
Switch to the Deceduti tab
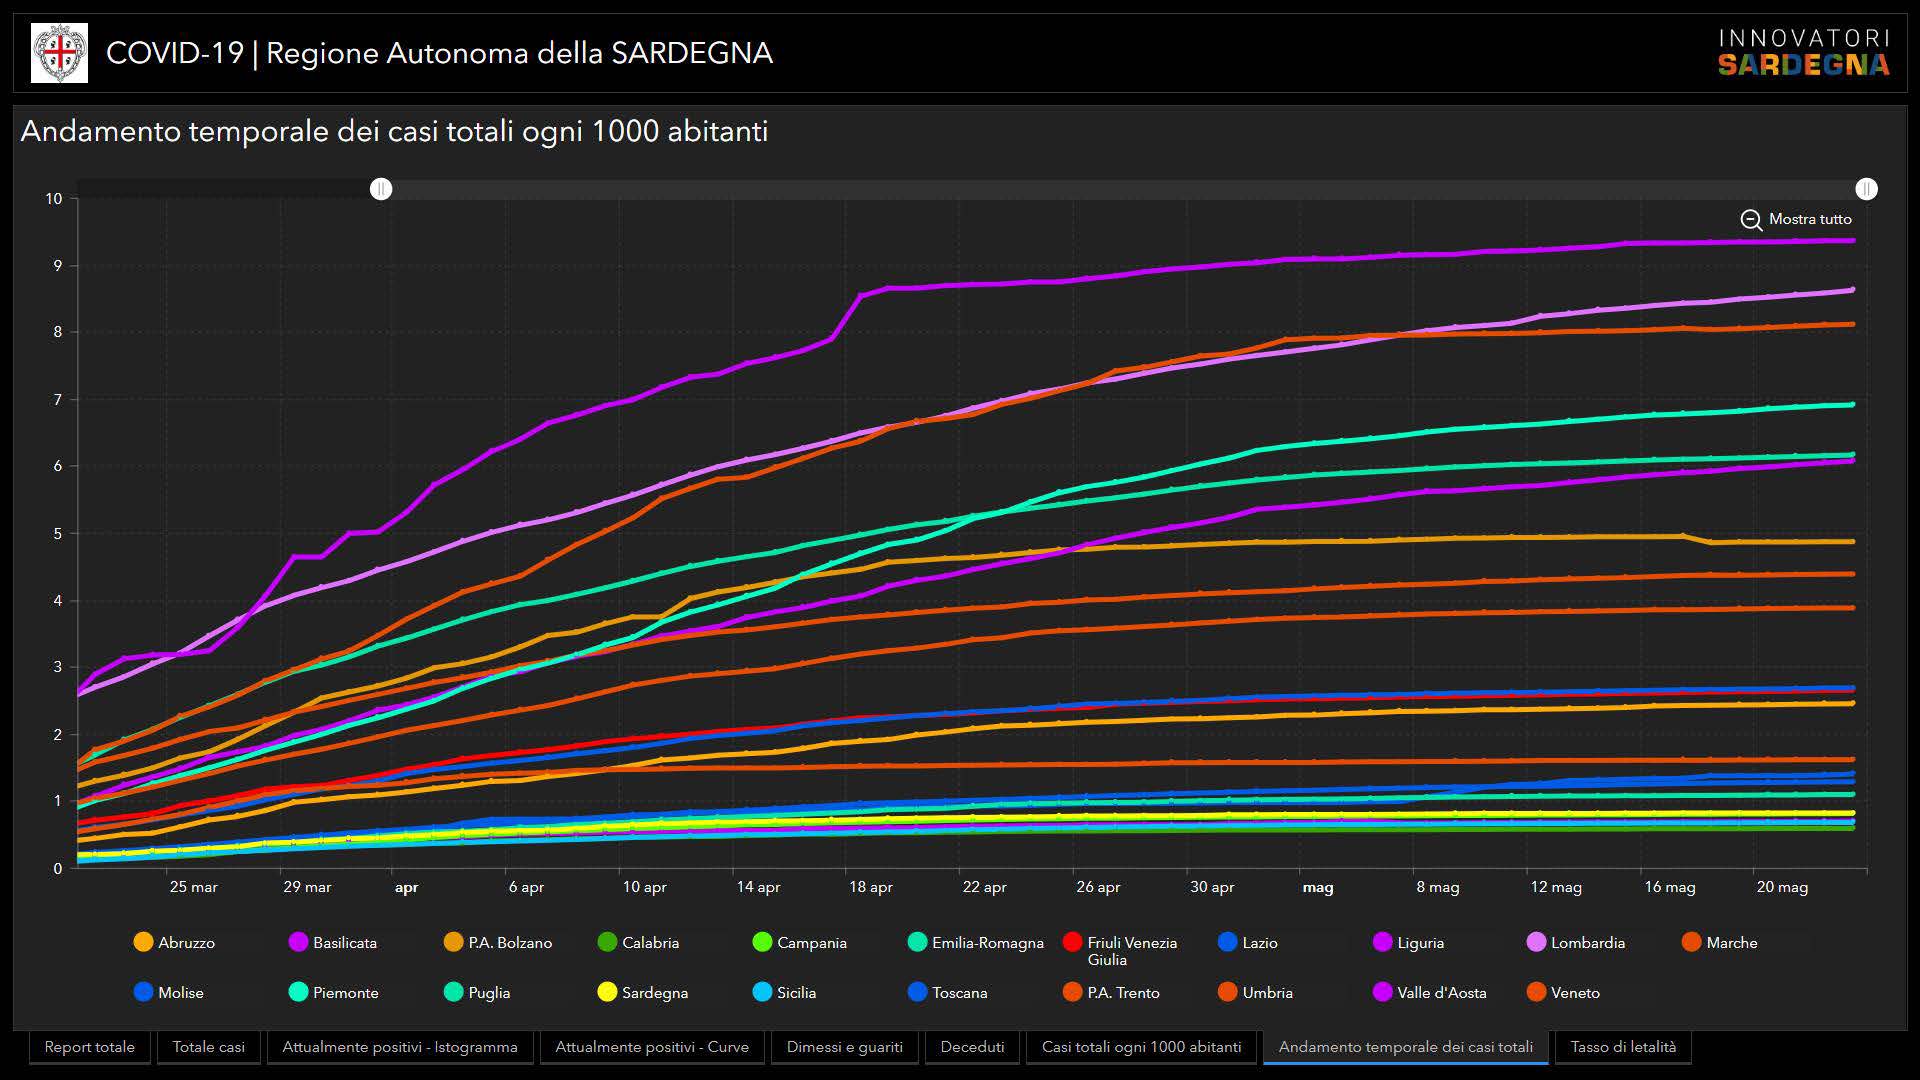[972, 1047]
